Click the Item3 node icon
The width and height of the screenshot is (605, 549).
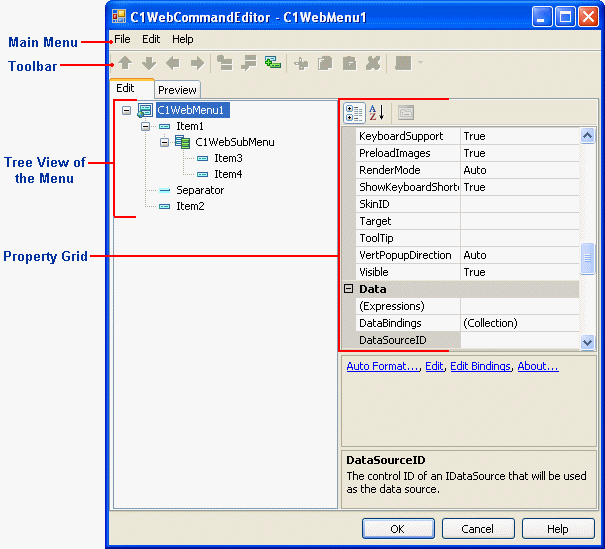pyautogui.click(x=203, y=159)
